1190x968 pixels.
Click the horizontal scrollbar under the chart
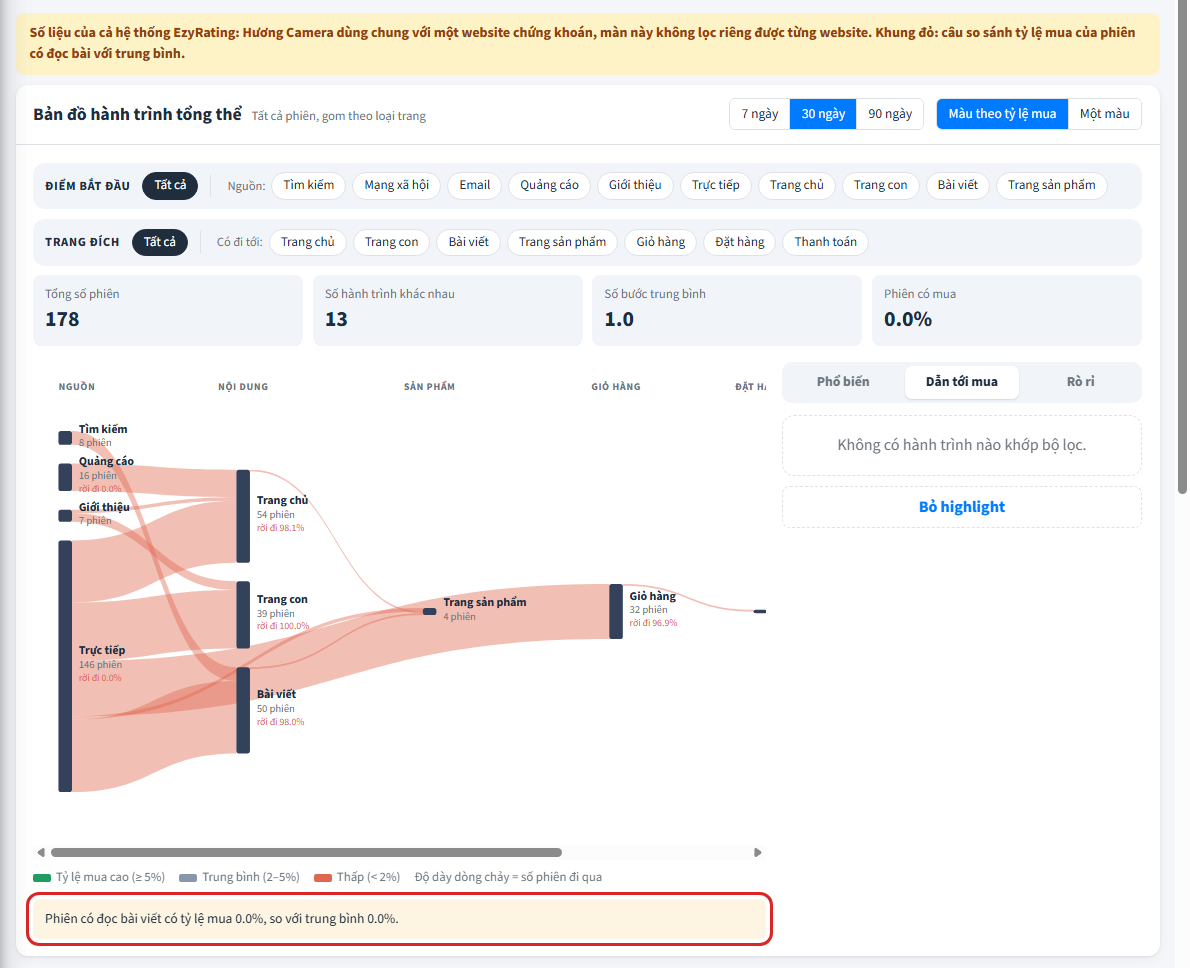[x=306, y=853]
